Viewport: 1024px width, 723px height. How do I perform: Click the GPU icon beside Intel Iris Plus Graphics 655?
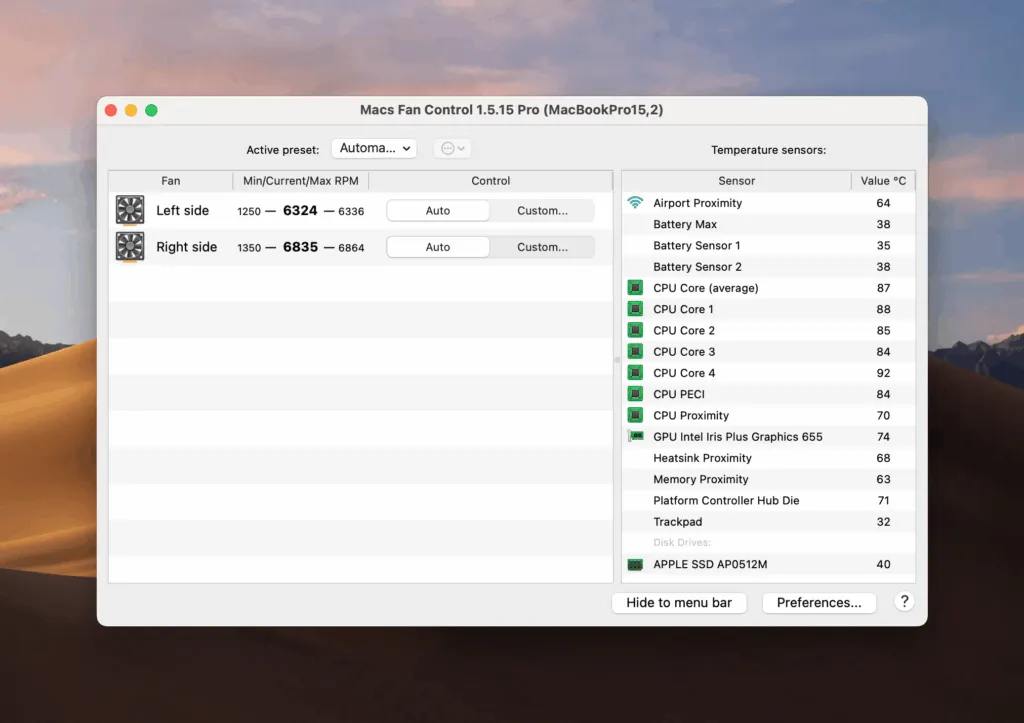pyautogui.click(x=634, y=436)
